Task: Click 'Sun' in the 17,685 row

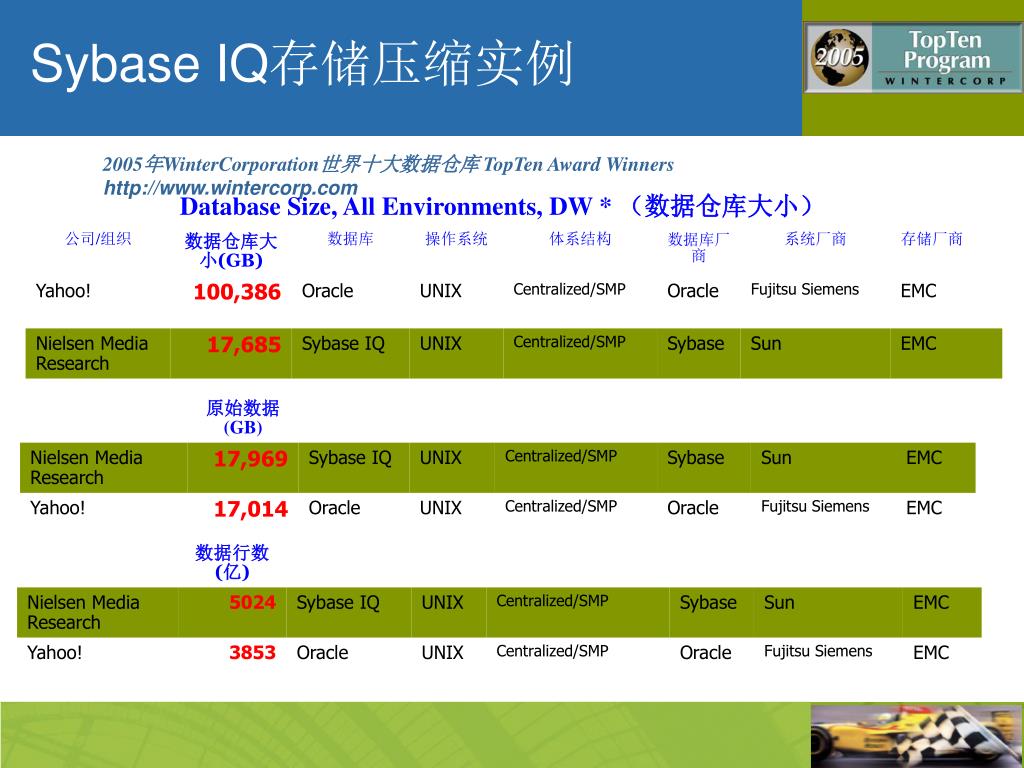Action: pos(765,344)
